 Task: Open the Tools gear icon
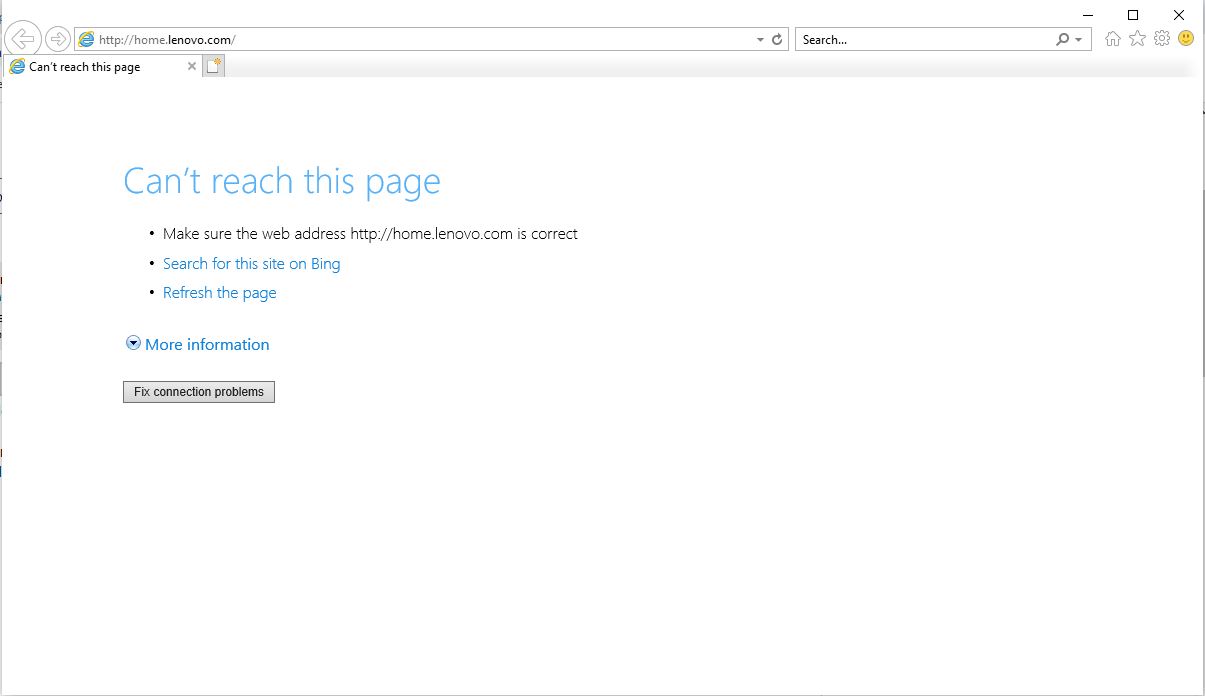pos(1161,39)
